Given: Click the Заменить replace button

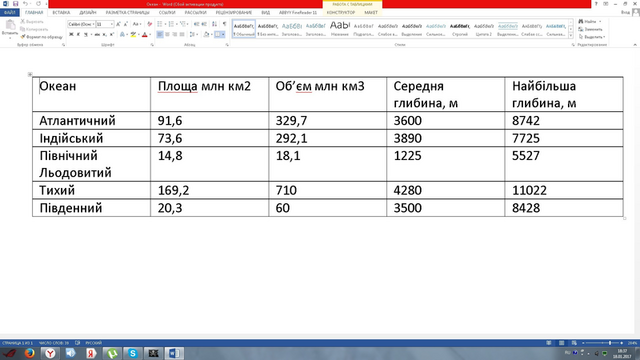Looking at the screenshot, I should (590, 29).
